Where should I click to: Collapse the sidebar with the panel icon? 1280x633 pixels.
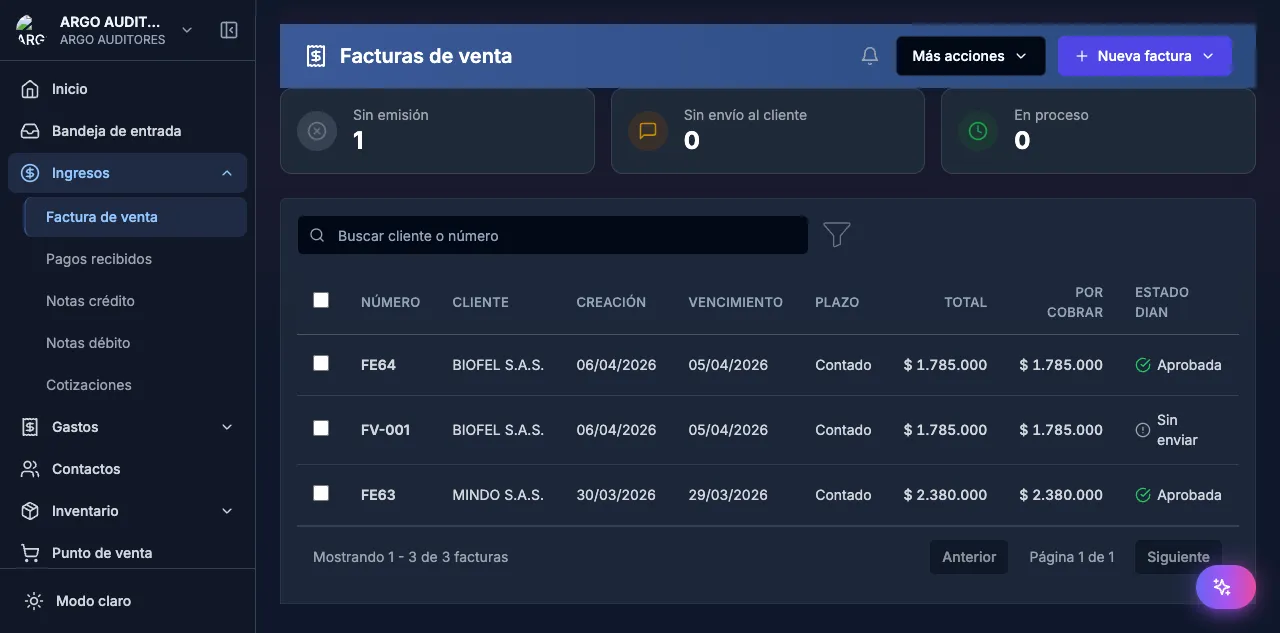[229, 30]
